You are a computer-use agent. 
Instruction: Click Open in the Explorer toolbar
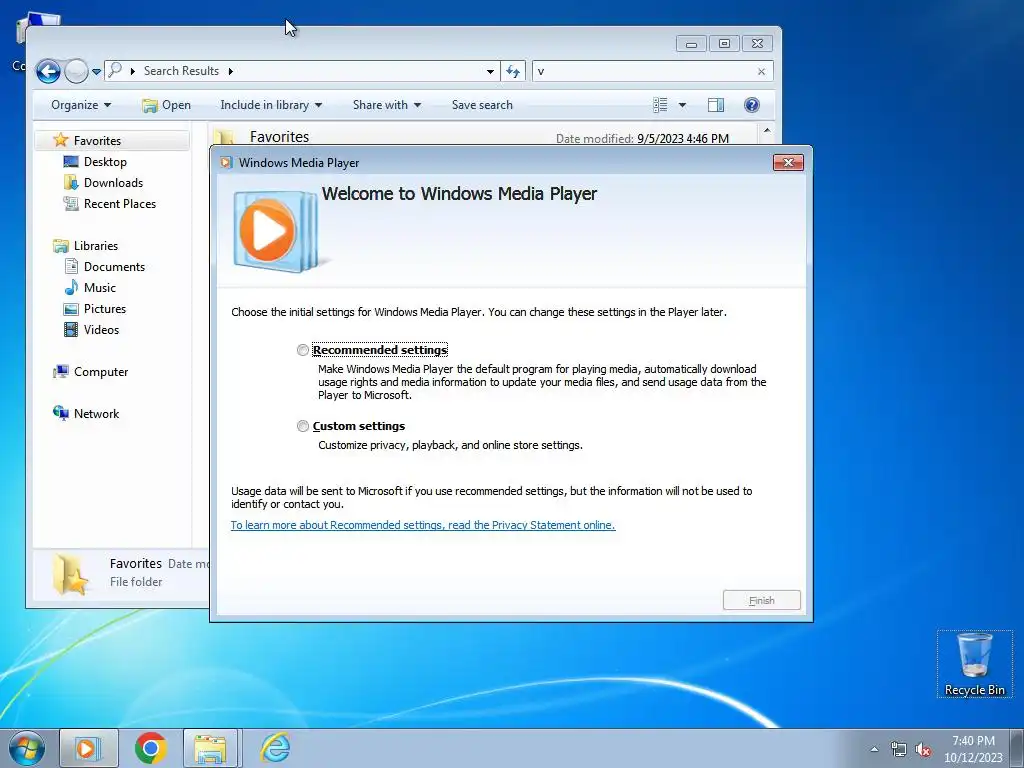coord(167,105)
